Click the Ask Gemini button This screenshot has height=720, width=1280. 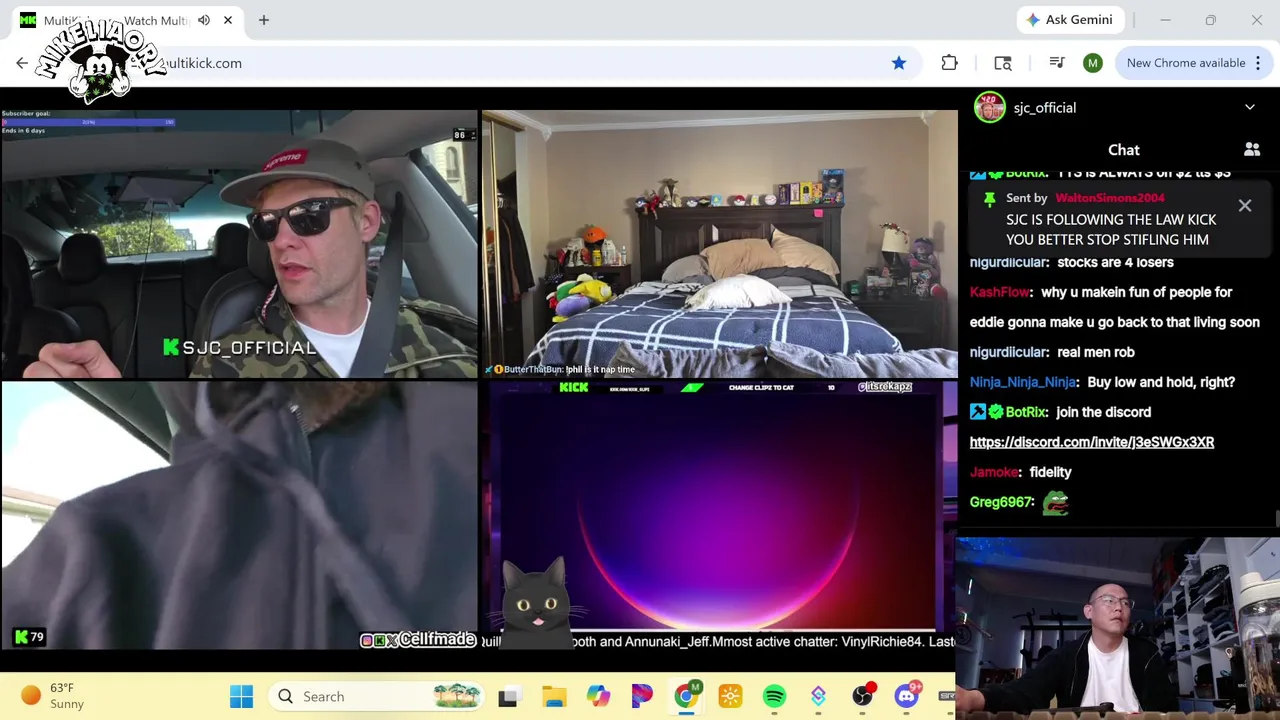tap(1070, 20)
